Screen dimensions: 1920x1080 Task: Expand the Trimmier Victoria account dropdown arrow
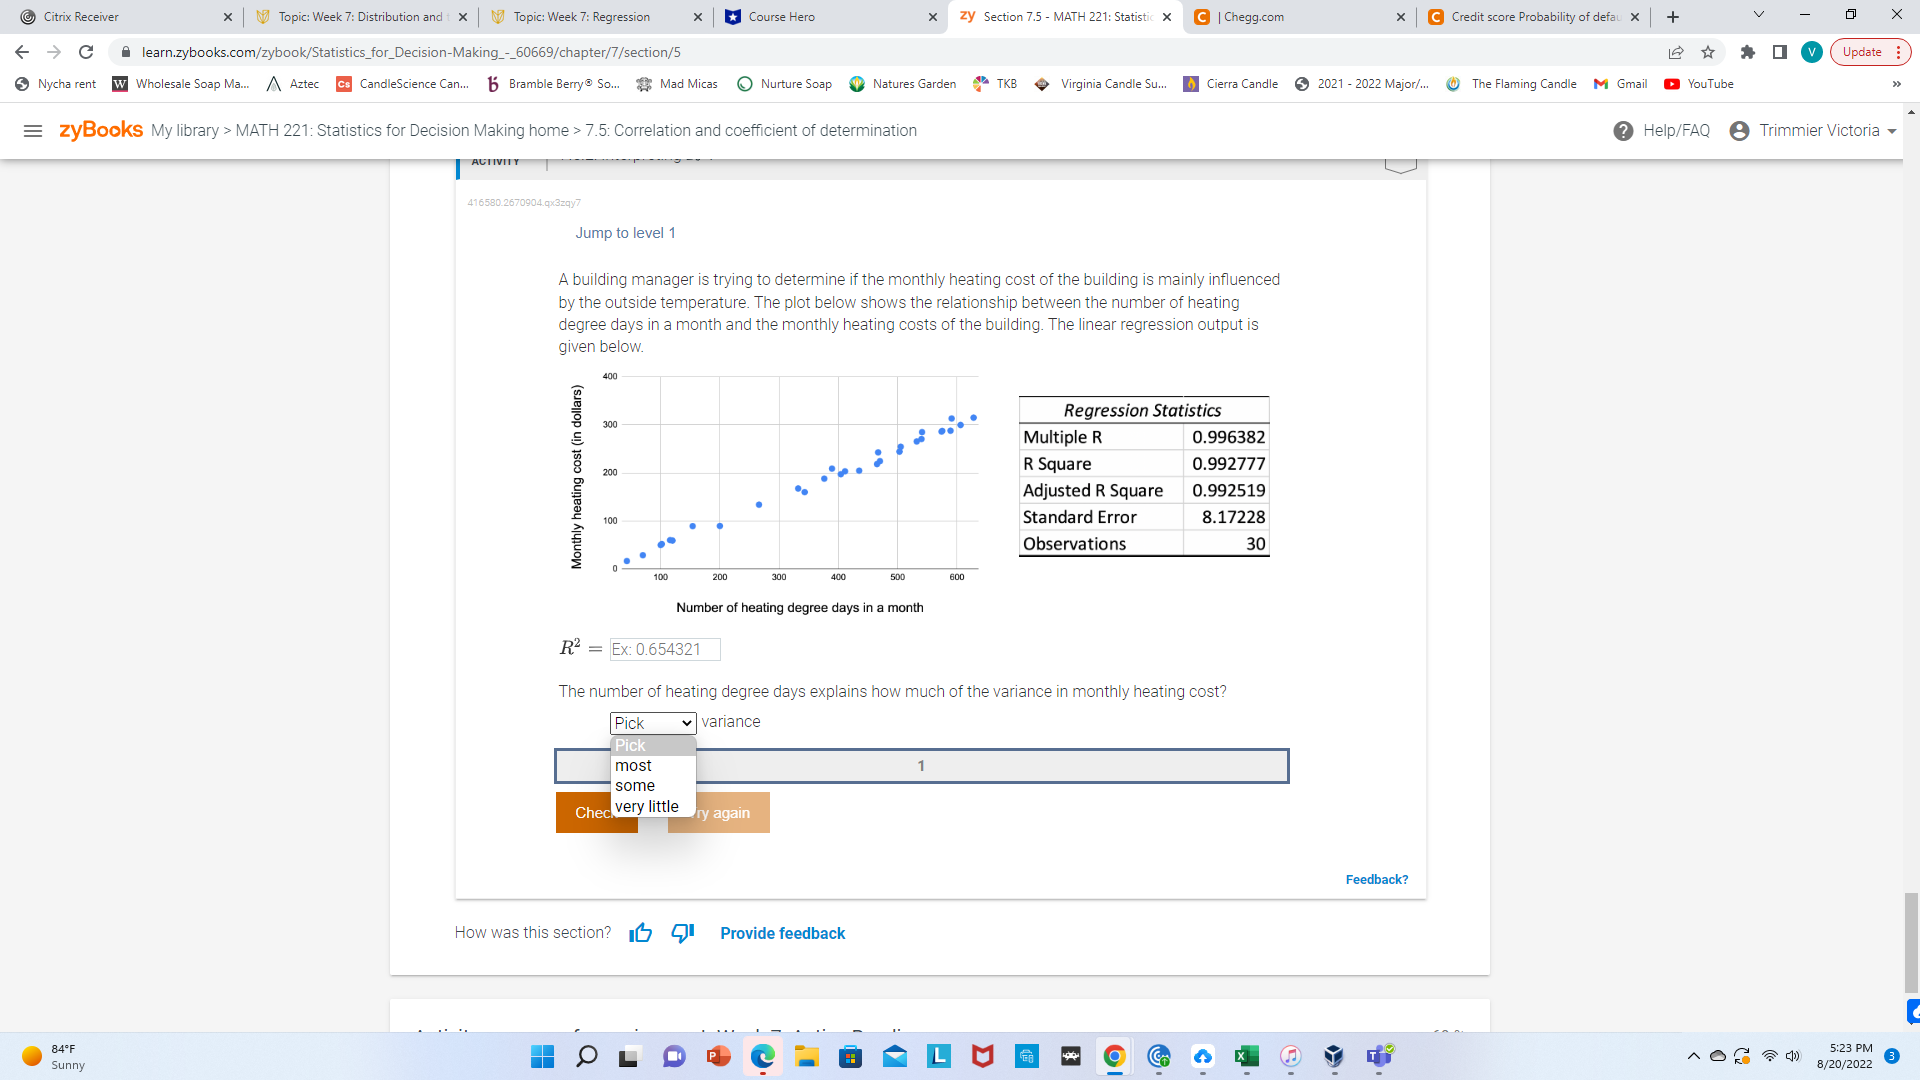(x=1891, y=130)
